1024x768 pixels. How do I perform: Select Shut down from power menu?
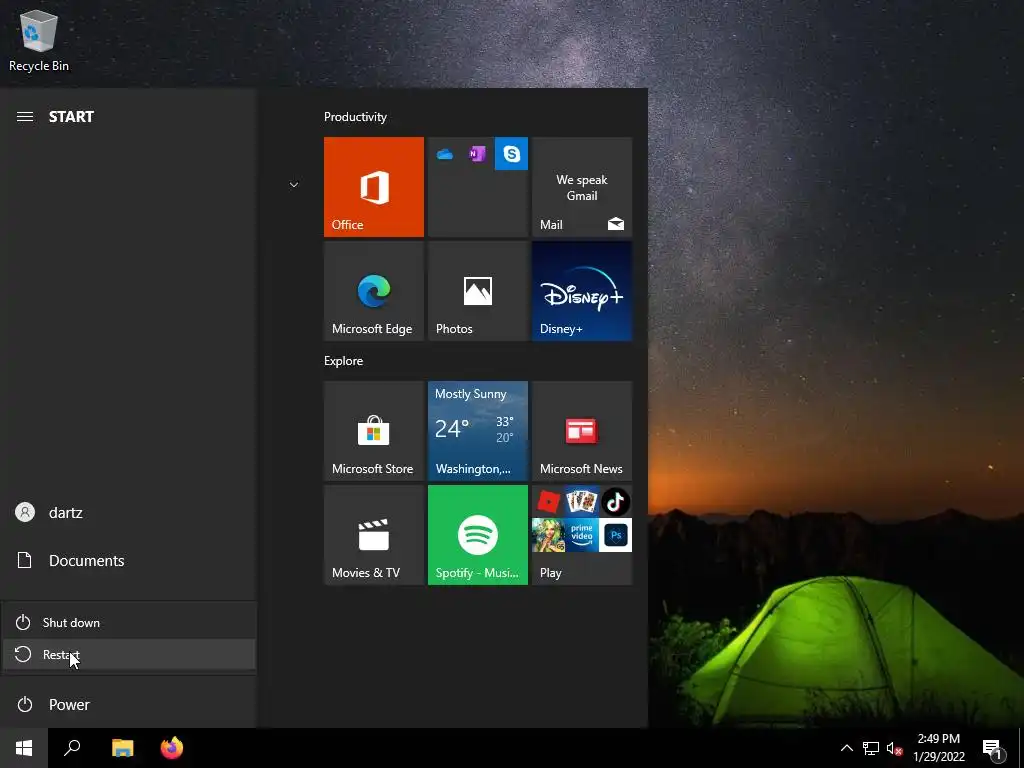[129, 622]
